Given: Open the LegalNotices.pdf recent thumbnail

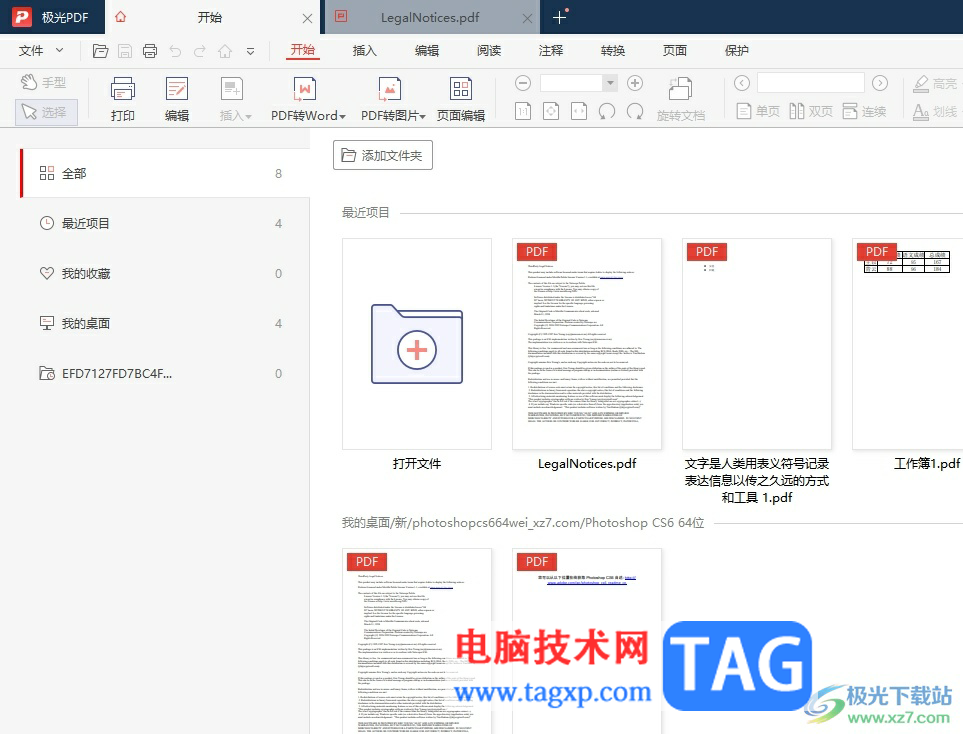Looking at the screenshot, I should tap(587, 344).
